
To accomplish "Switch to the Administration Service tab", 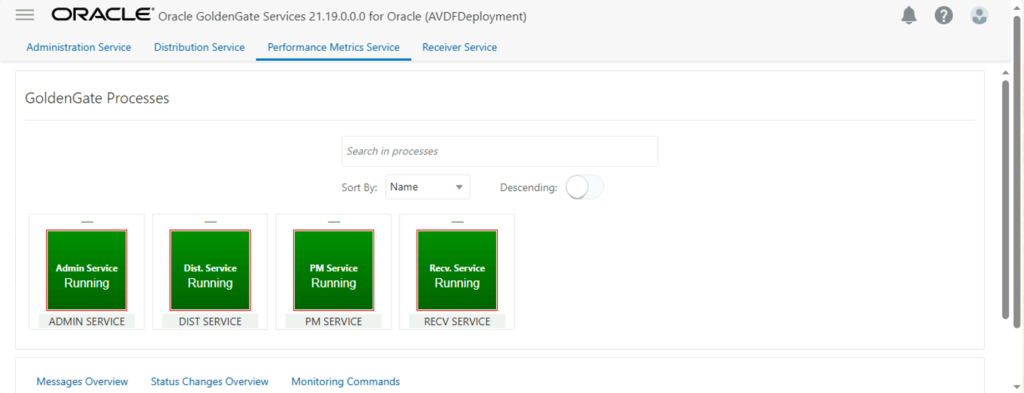I will click(x=79, y=47).
